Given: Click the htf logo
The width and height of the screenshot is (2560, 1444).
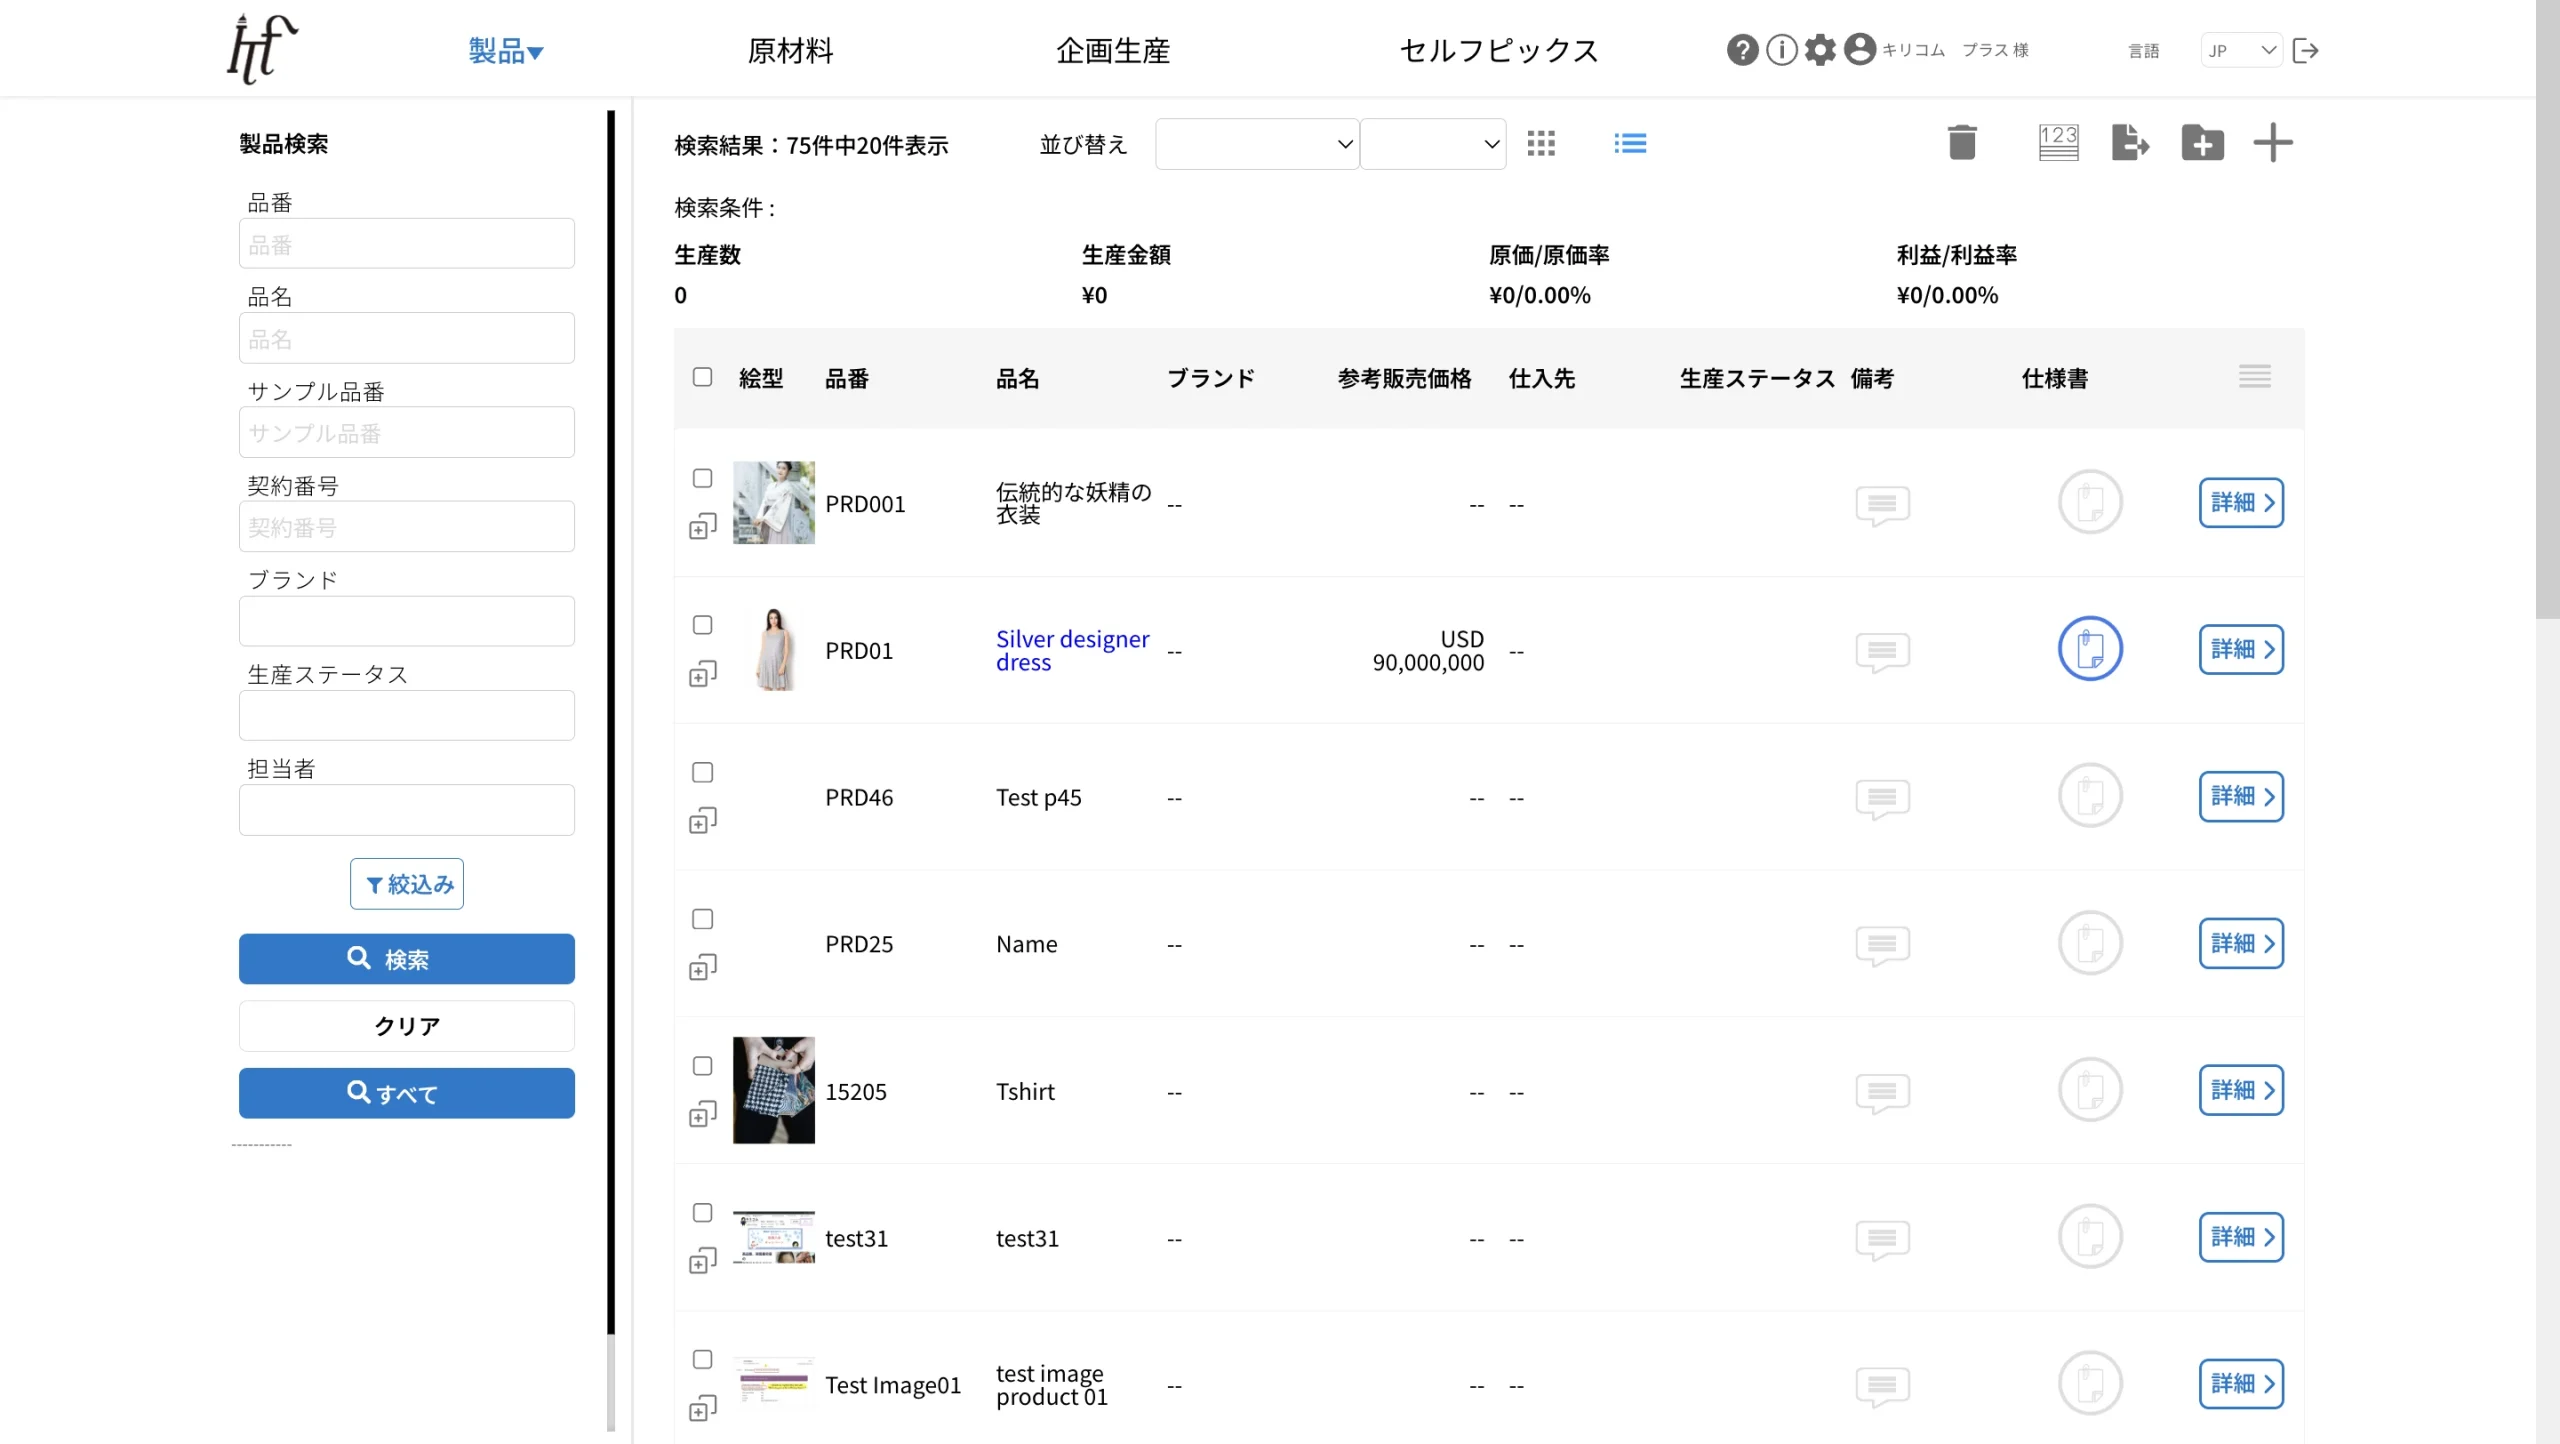Looking at the screenshot, I should click(262, 49).
